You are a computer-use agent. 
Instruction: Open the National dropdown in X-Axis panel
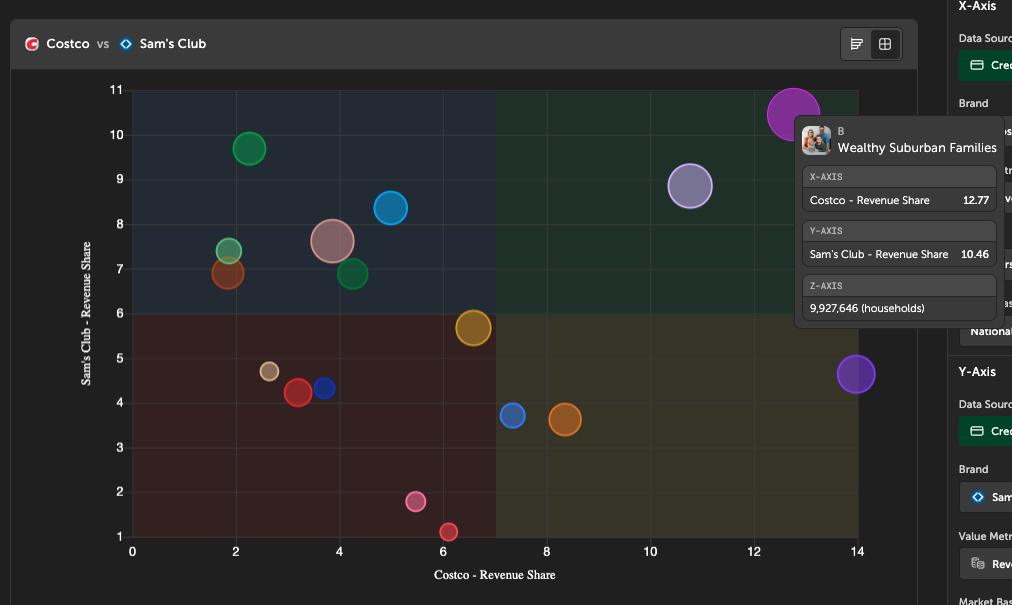[986, 332]
